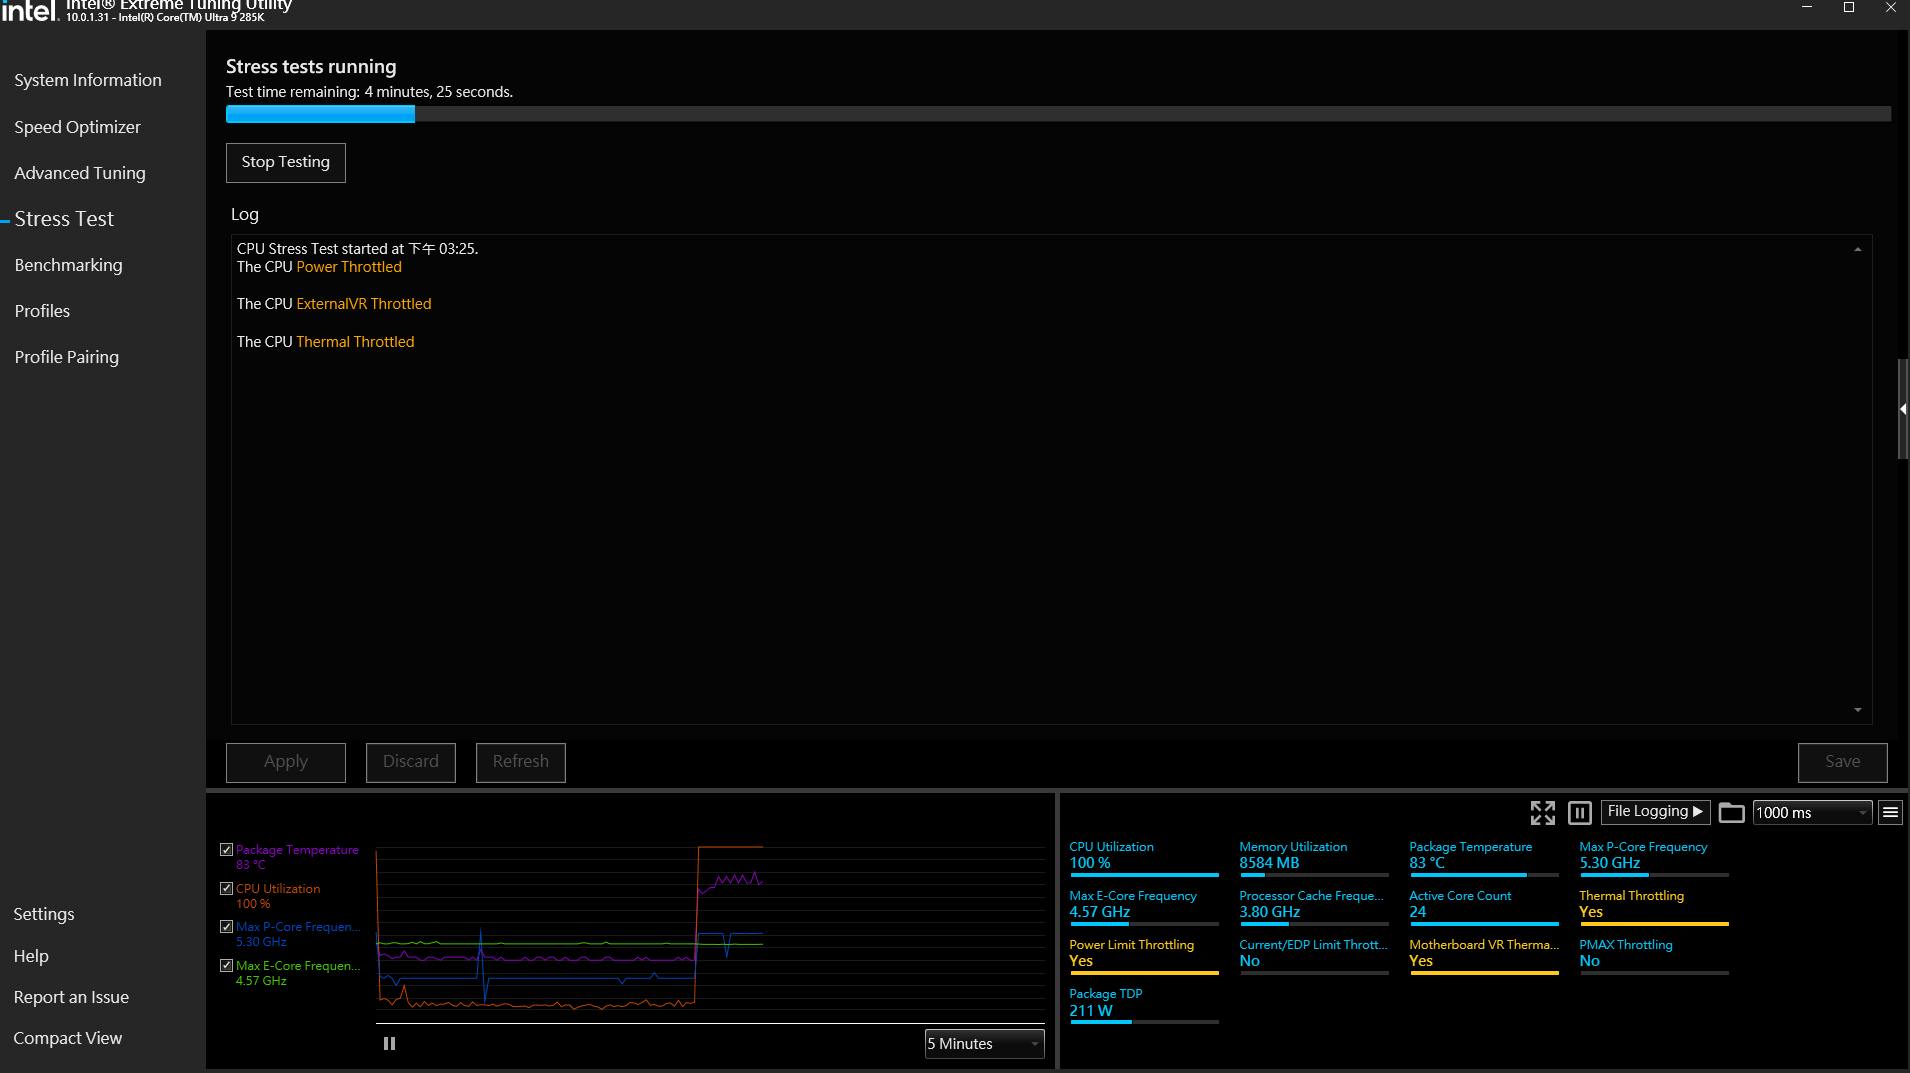Open the 1000 ms polling interval dropdown
This screenshot has height=1073, width=1910.
[1812, 813]
